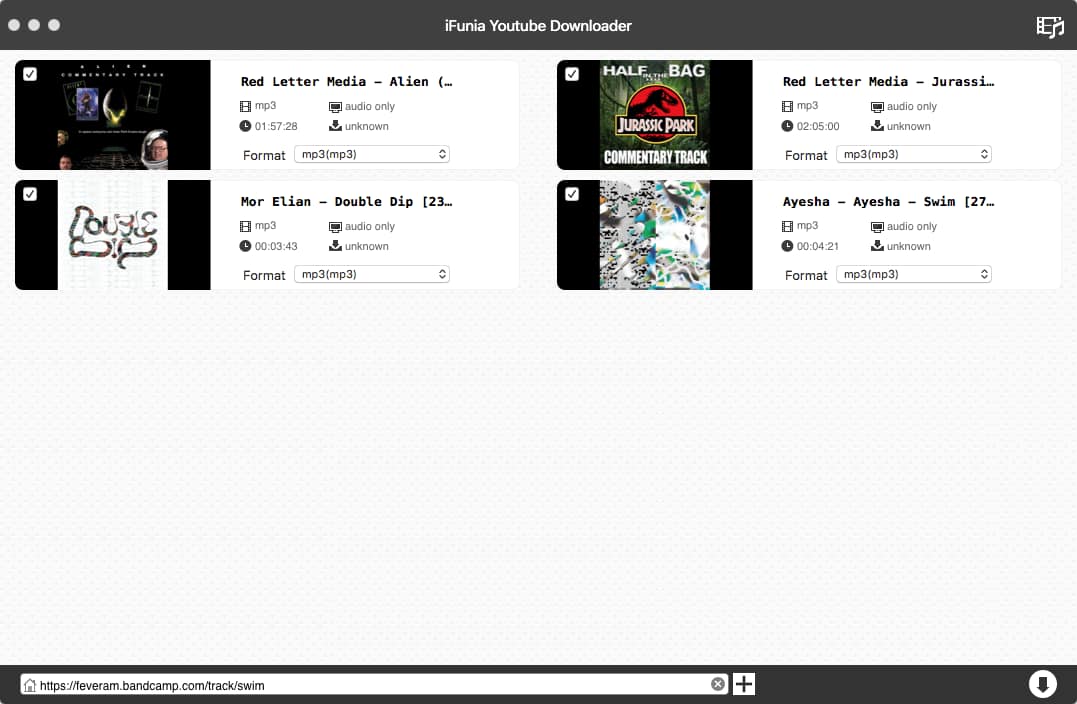Image resolution: width=1077 pixels, height=704 pixels.
Task: Click the iFunia Youtube Downloader title bar
Action: coord(538,27)
